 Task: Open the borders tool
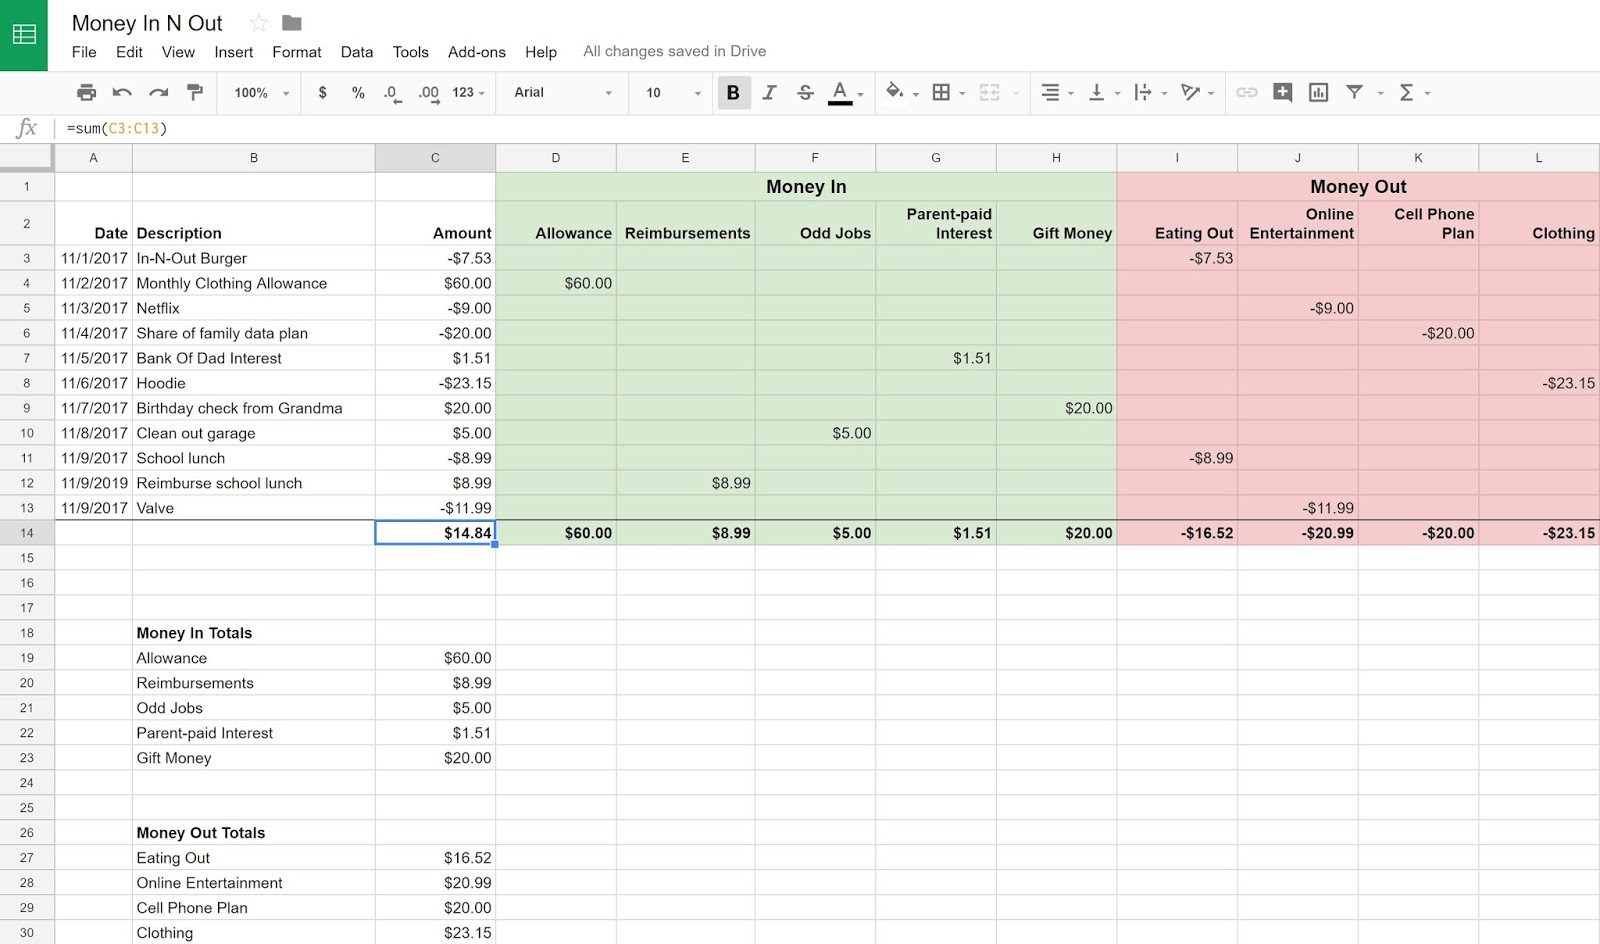[x=941, y=92]
